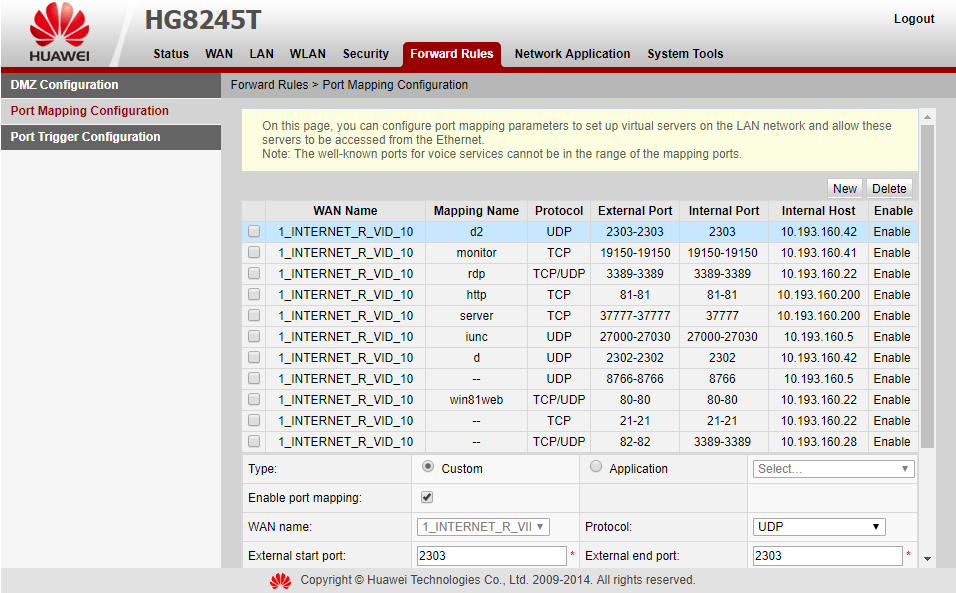Tick the checkbox for port 8766 row
The width and height of the screenshot is (956, 593).
[254, 378]
